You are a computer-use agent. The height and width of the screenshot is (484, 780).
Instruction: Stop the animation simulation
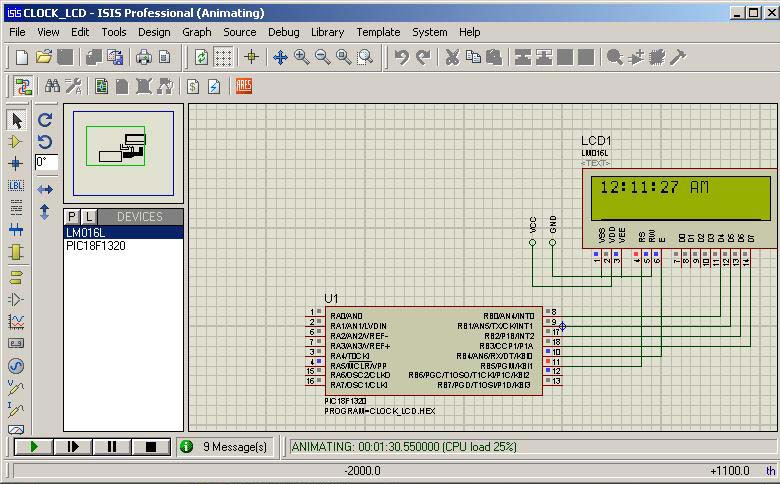coord(151,447)
